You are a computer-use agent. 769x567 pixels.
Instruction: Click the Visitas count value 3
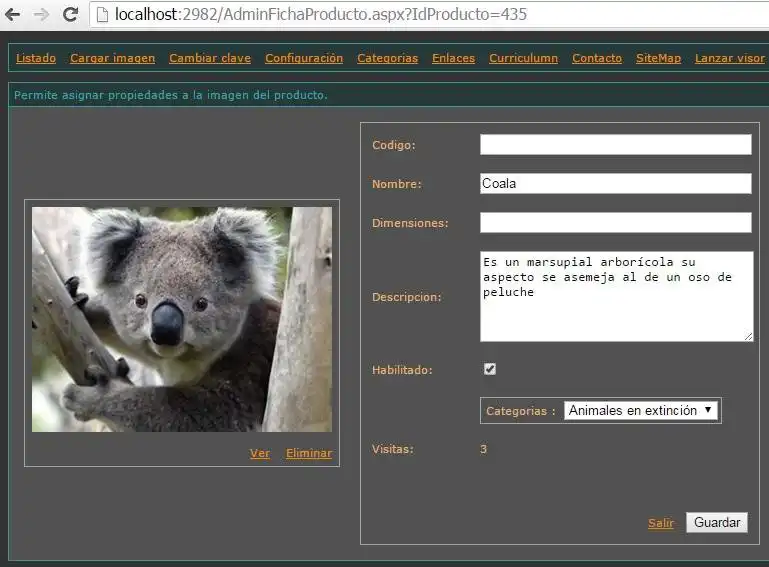click(x=484, y=449)
